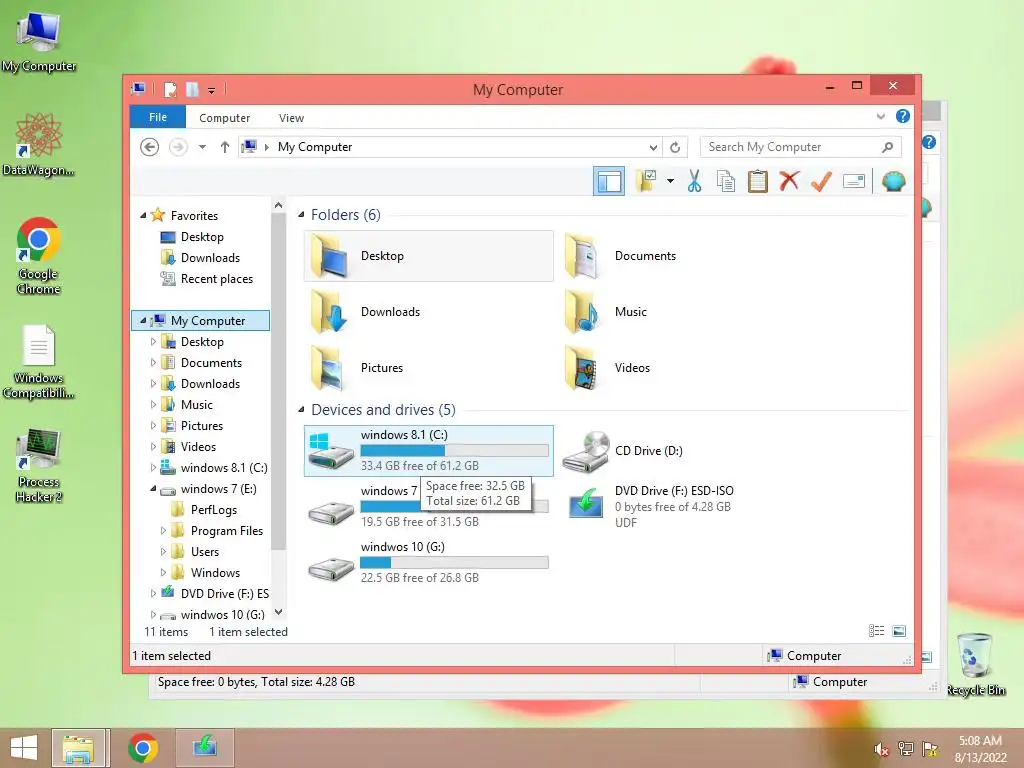Open CD Drive (D:) icon
Viewport: 1024px width, 768px height.
point(585,451)
